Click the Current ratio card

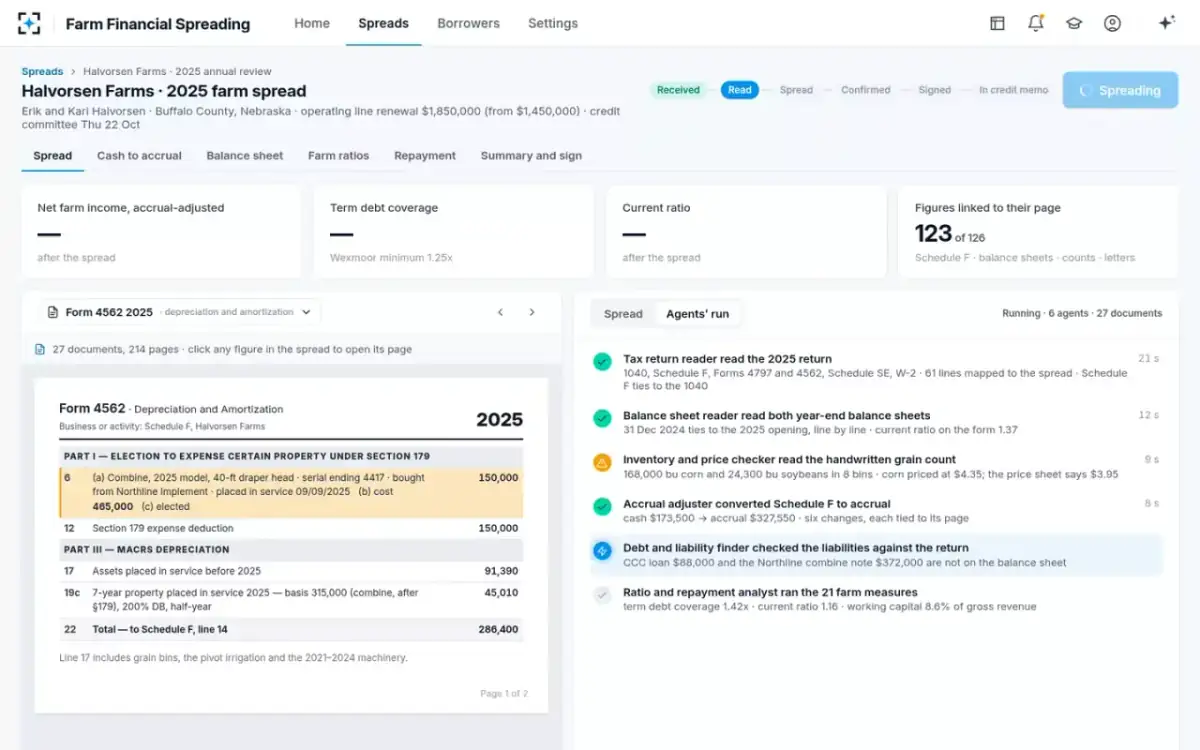[x=746, y=231]
